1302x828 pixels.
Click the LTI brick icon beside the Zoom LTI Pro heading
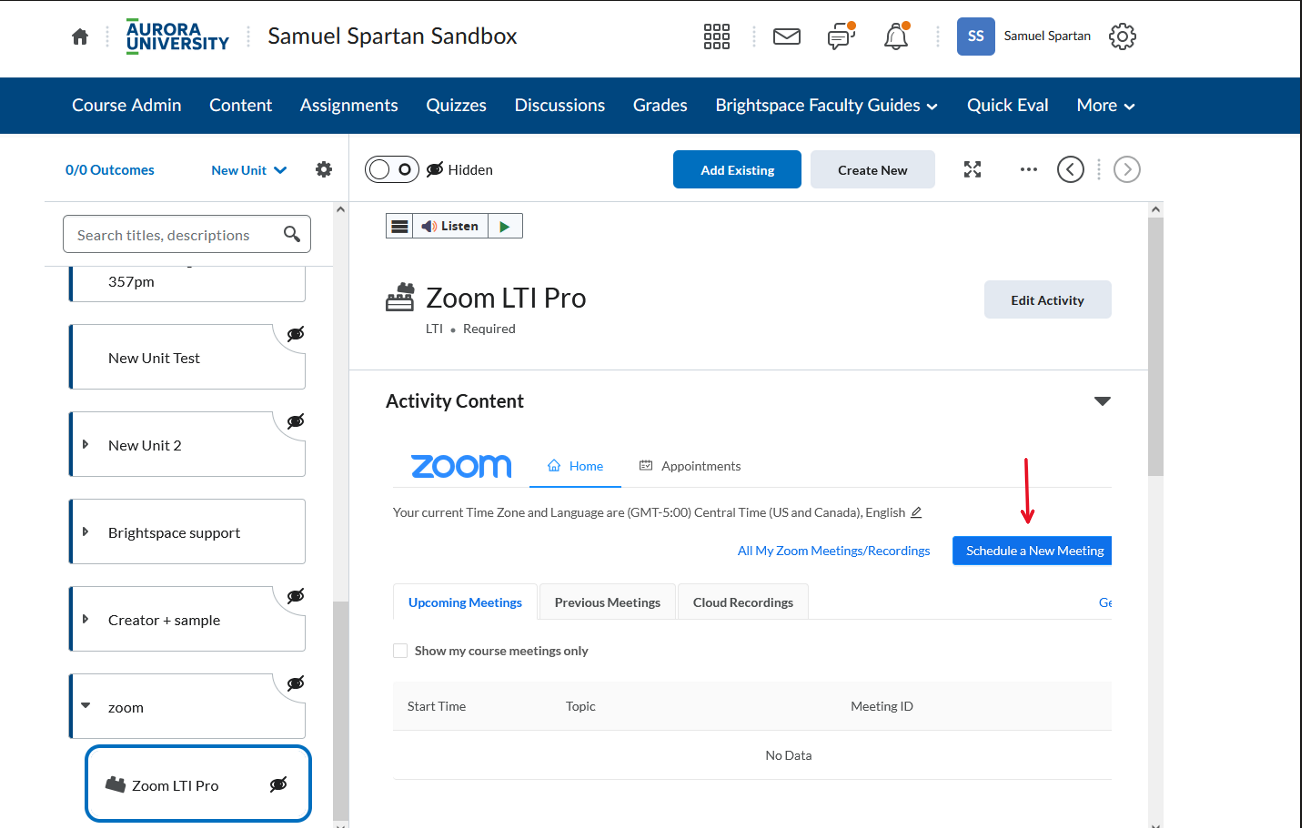point(400,298)
